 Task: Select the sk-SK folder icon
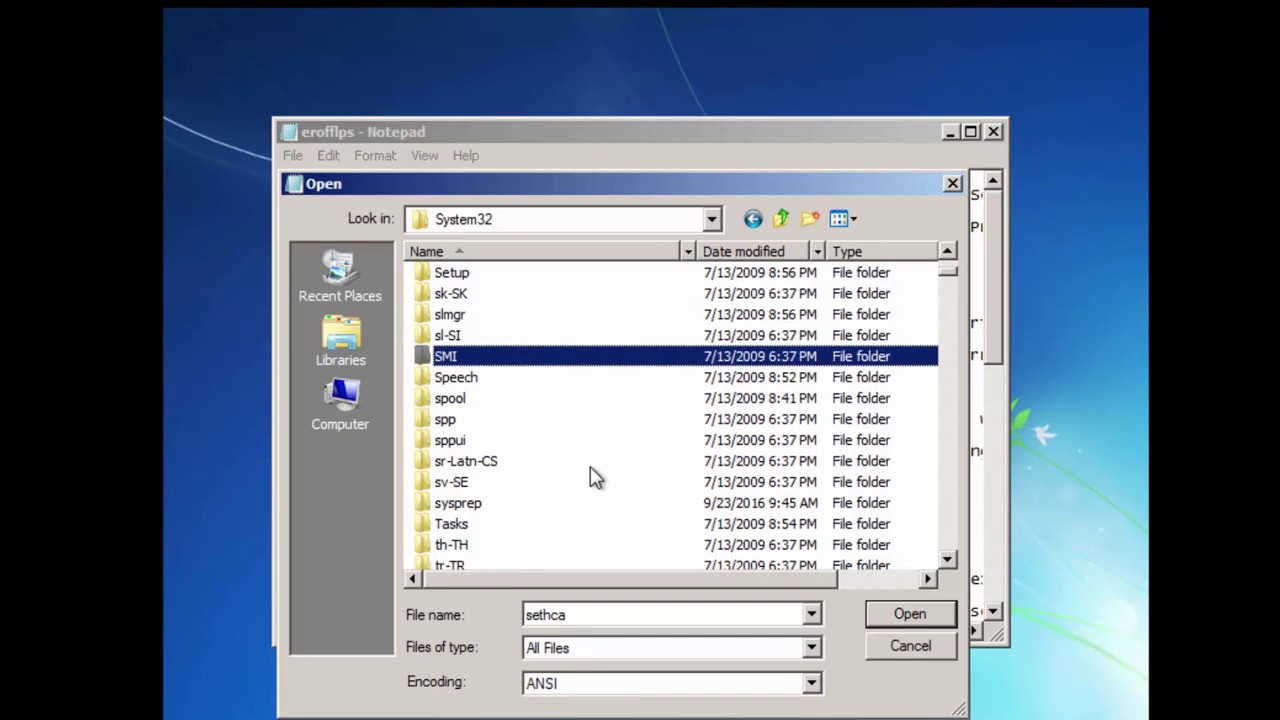click(x=422, y=293)
